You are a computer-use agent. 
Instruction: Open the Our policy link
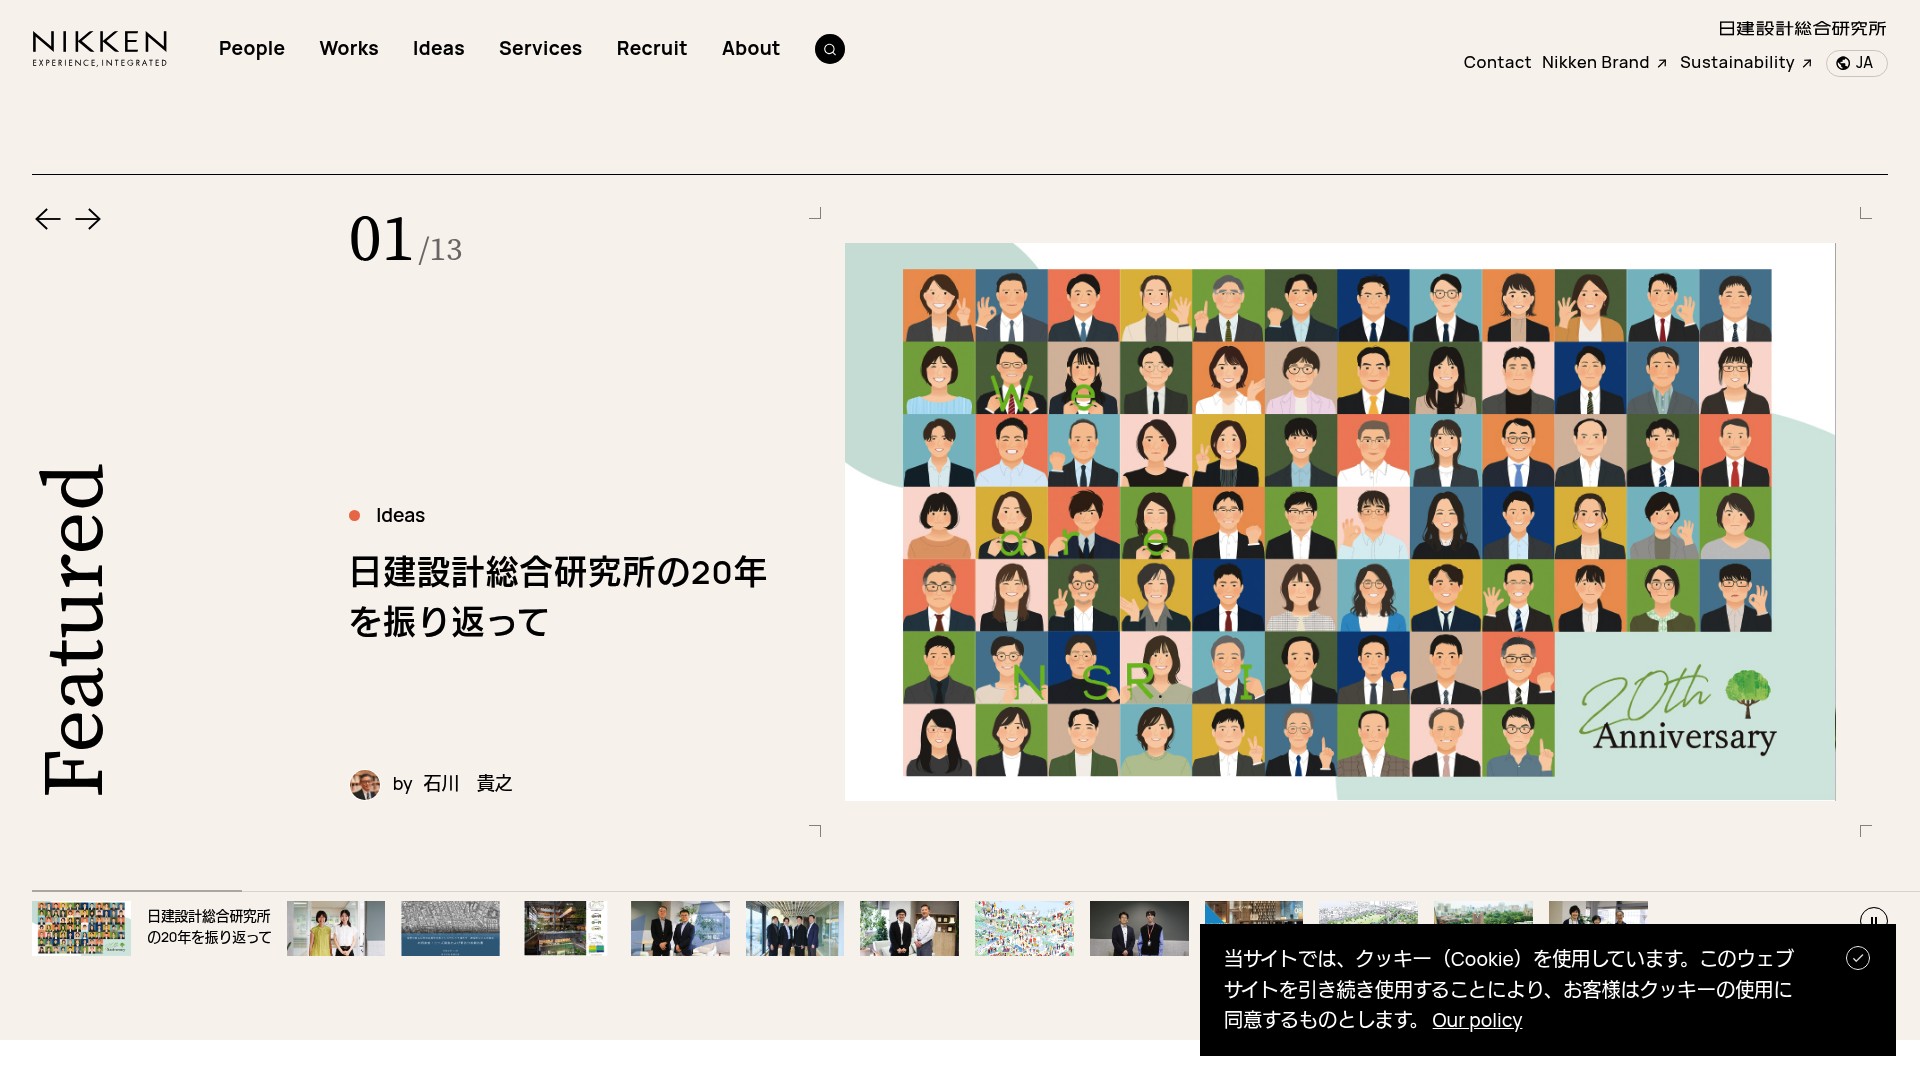(x=1477, y=1020)
